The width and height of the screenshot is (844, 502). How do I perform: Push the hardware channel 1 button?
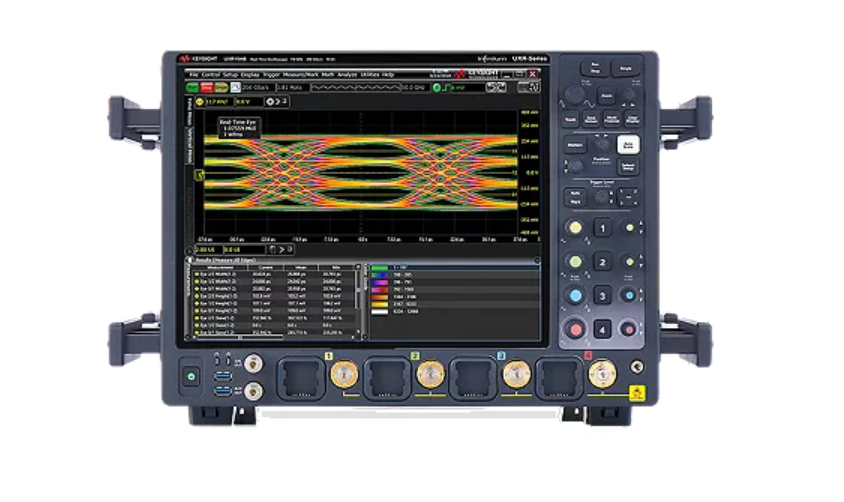(x=602, y=228)
